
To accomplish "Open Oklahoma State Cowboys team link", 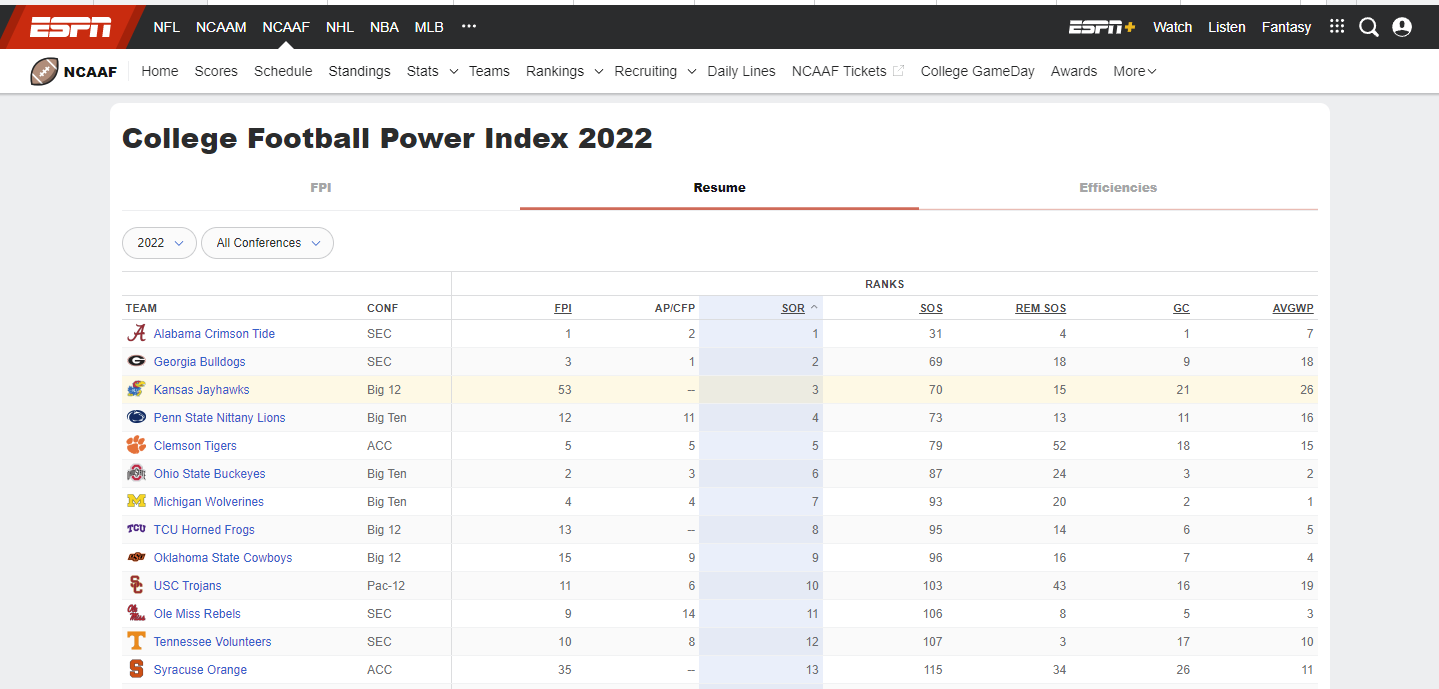I will (x=223, y=558).
